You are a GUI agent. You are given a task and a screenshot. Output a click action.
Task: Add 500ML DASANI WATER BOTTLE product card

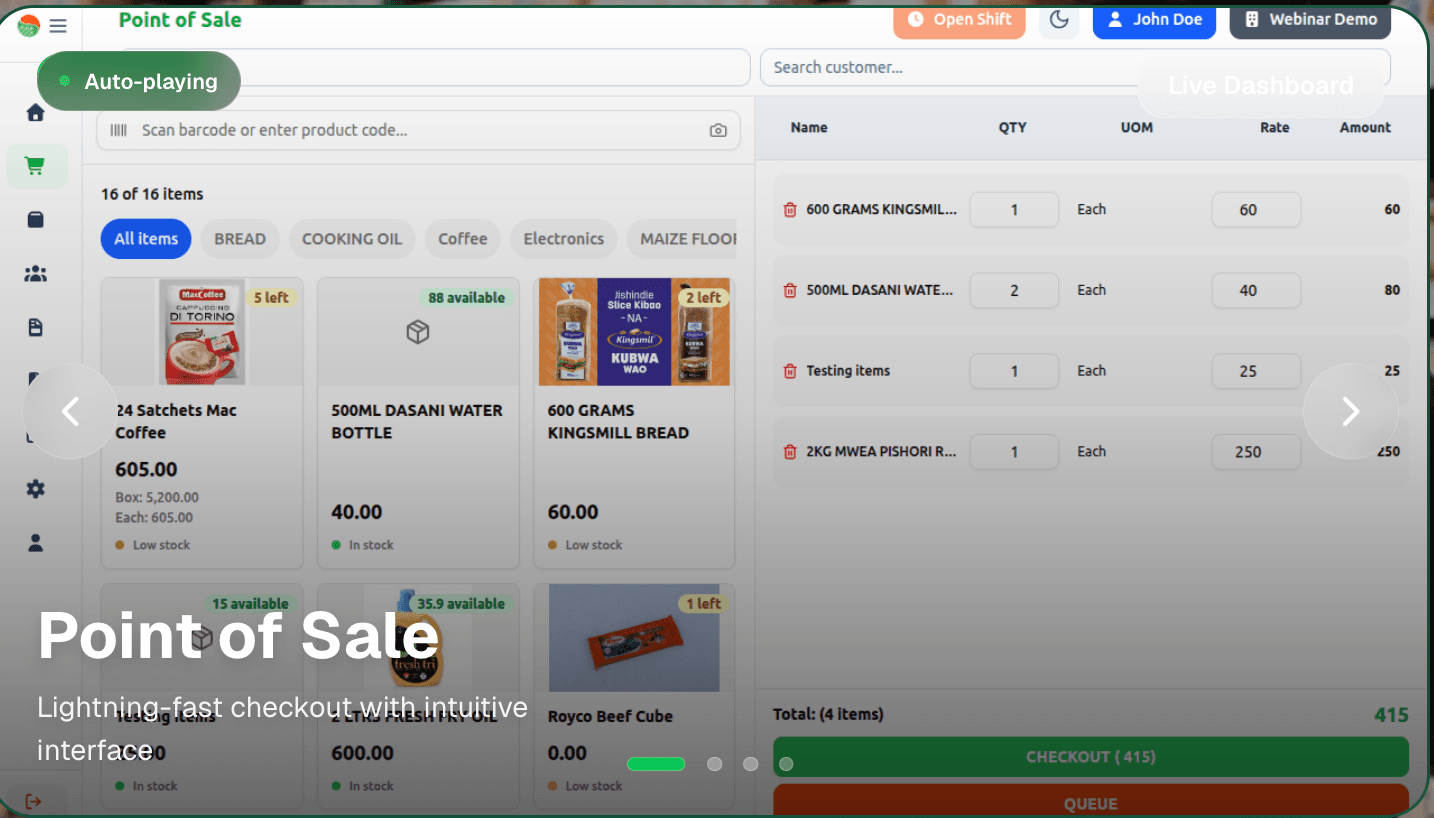click(x=418, y=423)
